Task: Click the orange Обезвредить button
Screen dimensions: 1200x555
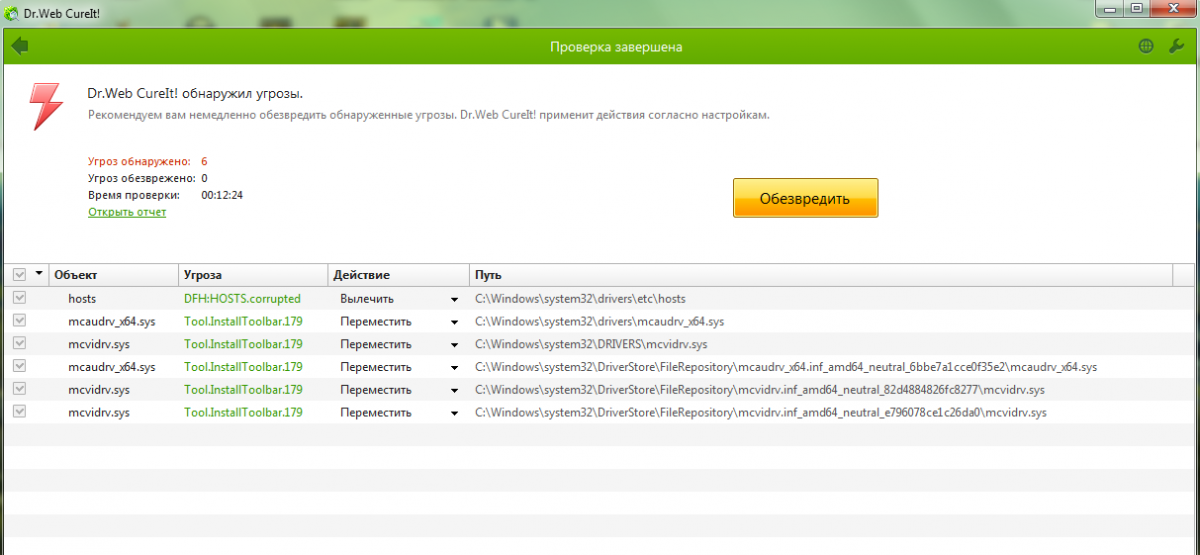Action: [x=805, y=198]
